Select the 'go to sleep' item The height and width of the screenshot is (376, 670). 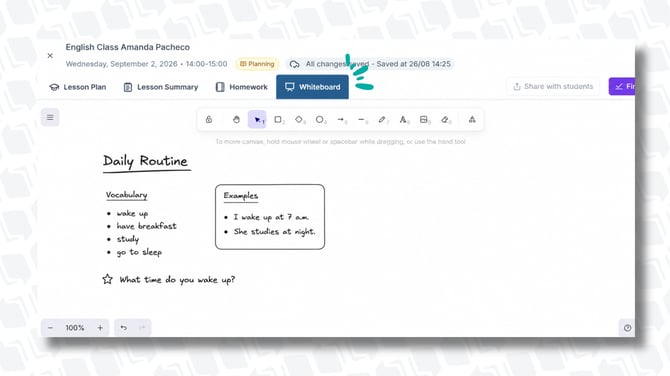pyautogui.click(x=139, y=253)
